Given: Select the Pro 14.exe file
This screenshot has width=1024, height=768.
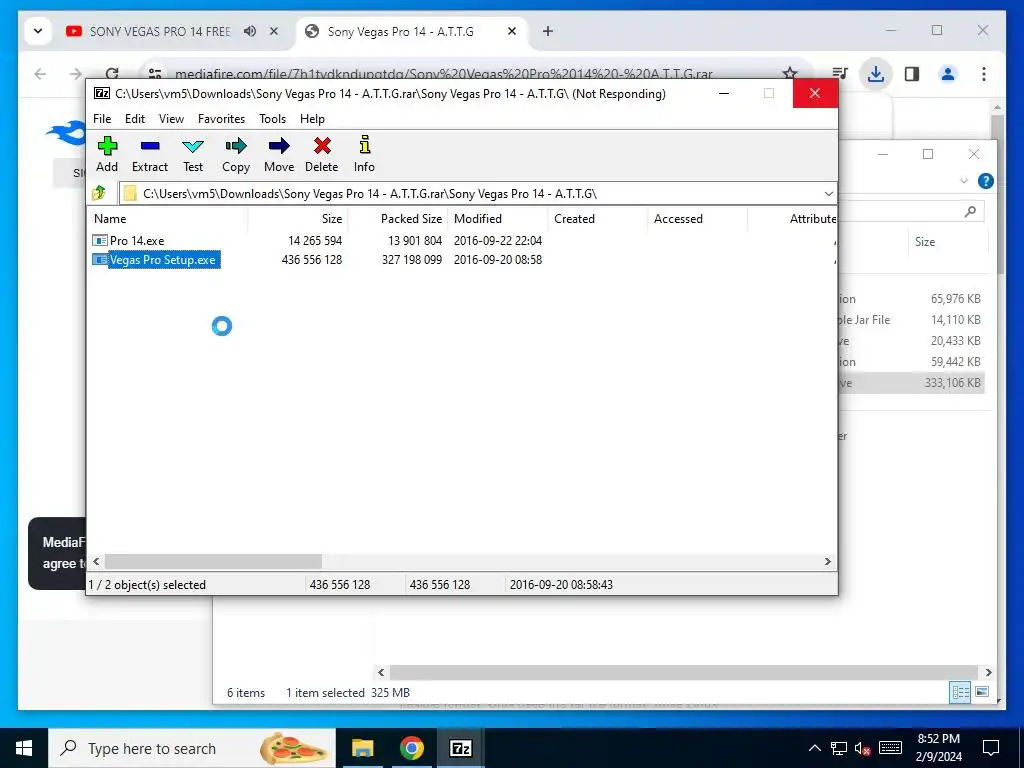Looking at the screenshot, I should point(137,241).
